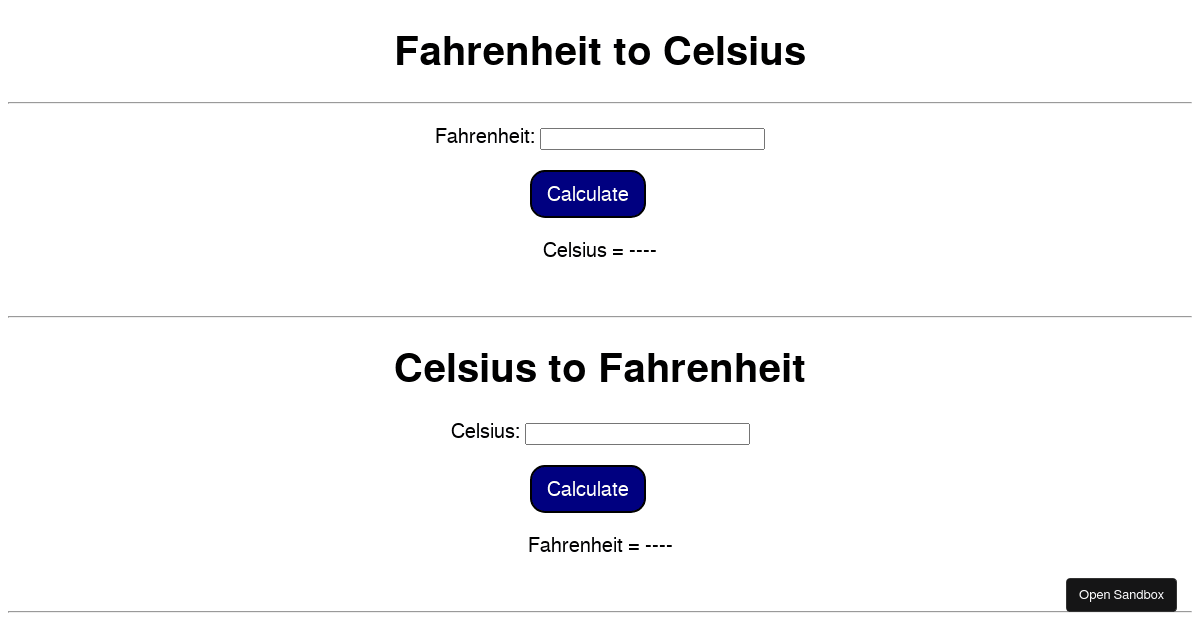Screen dimensions: 1200x630
Task: Click the Celsius = ---- result text
Action: [x=600, y=251]
